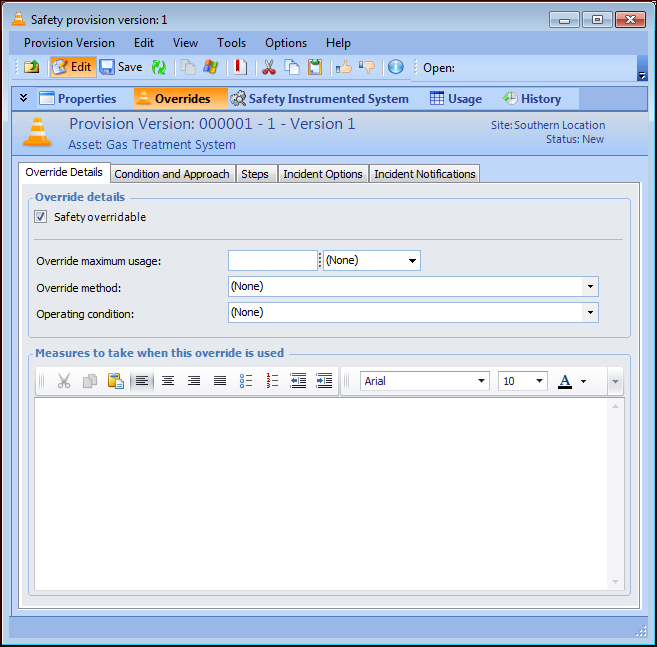
Task: Copy using the main toolbar copy icon
Action: (292, 67)
